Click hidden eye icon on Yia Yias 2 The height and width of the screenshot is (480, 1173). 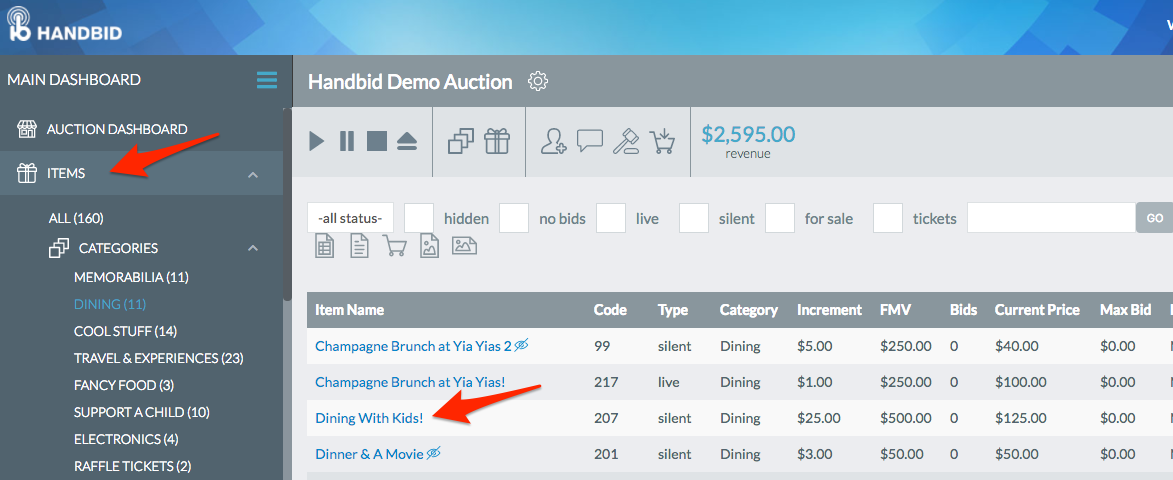[521, 345]
